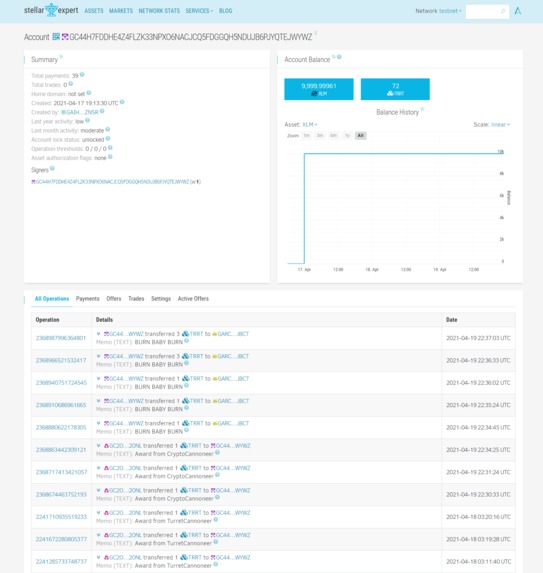The image size is (543, 573).
Task: Open operation 2241672280805377 link
Action: (61, 539)
